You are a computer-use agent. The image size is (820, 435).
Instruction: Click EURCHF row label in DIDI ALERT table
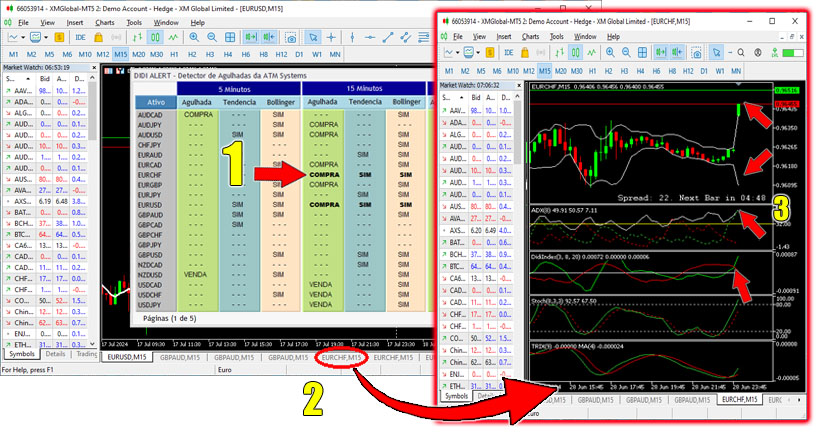tap(150, 175)
